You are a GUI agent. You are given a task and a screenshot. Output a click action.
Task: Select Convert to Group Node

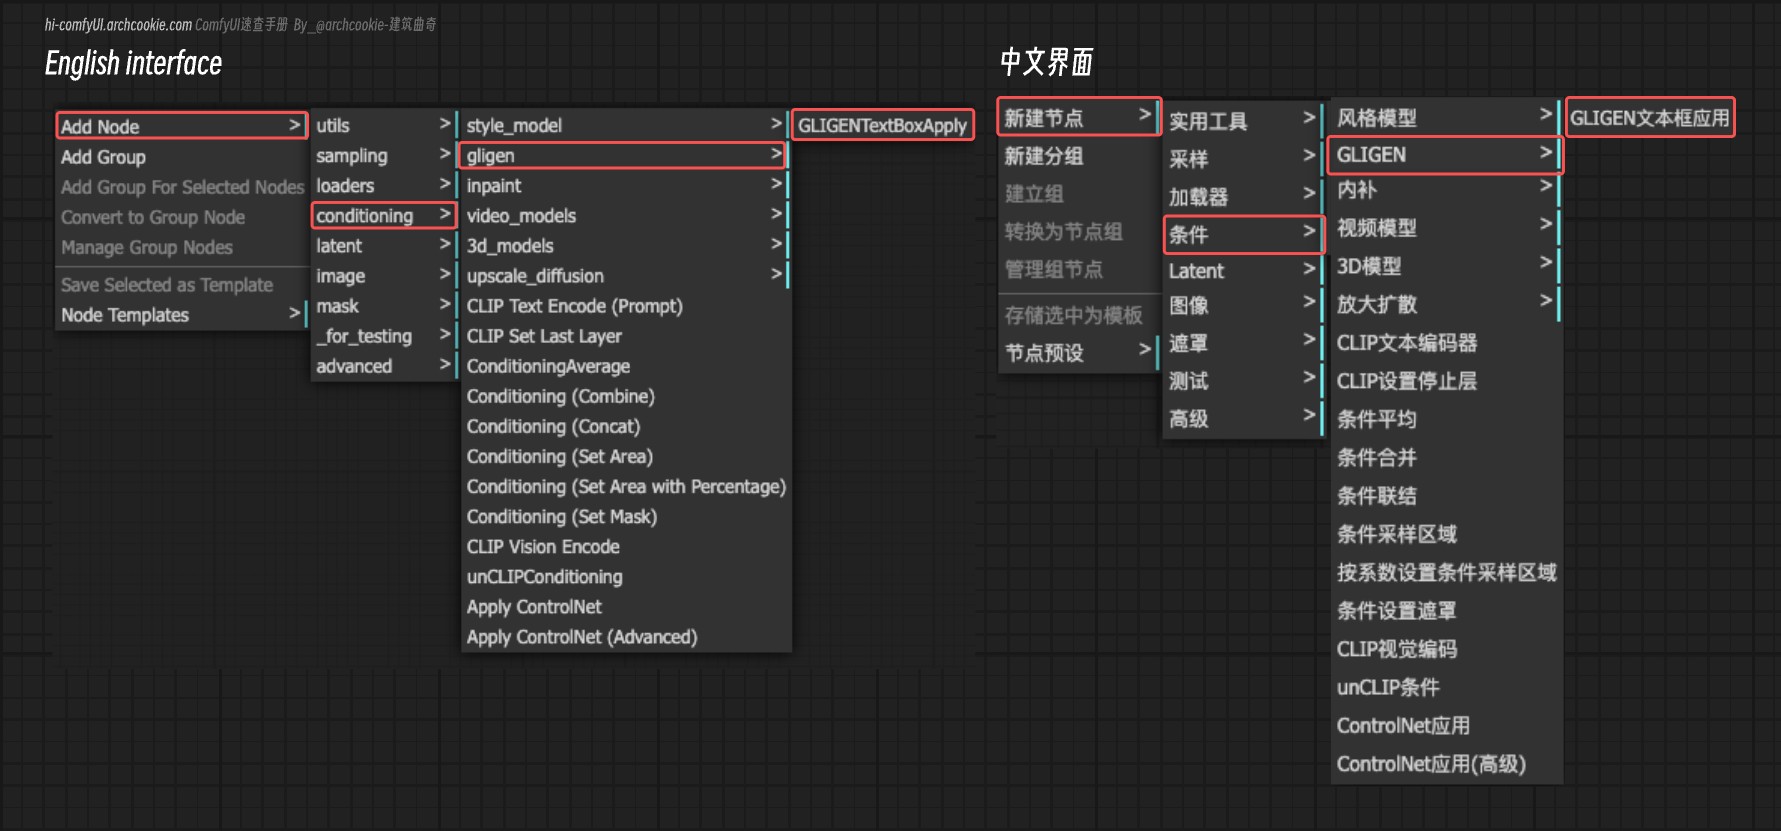point(181,217)
